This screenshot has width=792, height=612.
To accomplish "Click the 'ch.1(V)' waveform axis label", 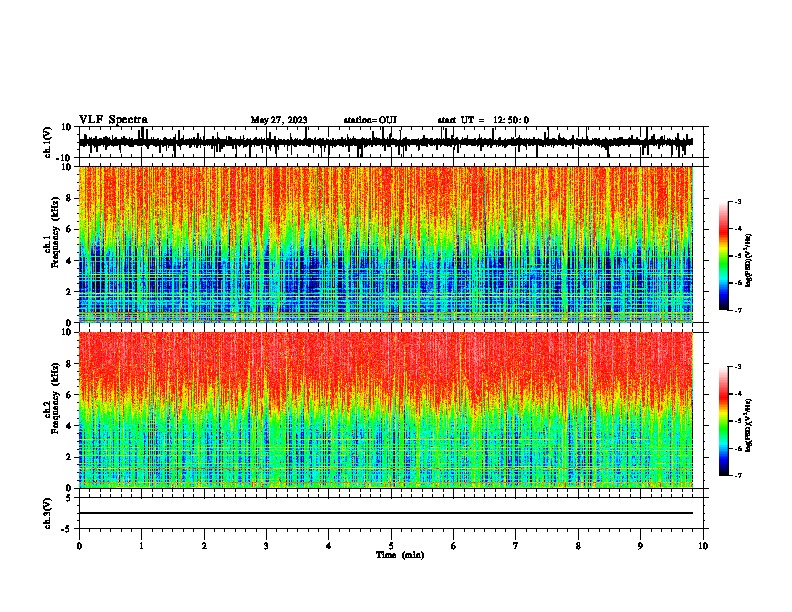I will [x=48, y=142].
